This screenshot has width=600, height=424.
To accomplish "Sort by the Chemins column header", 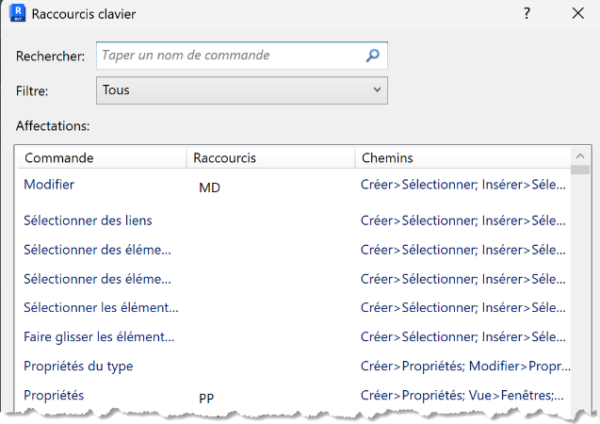I will pyautogui.click(x=463, y=158).
